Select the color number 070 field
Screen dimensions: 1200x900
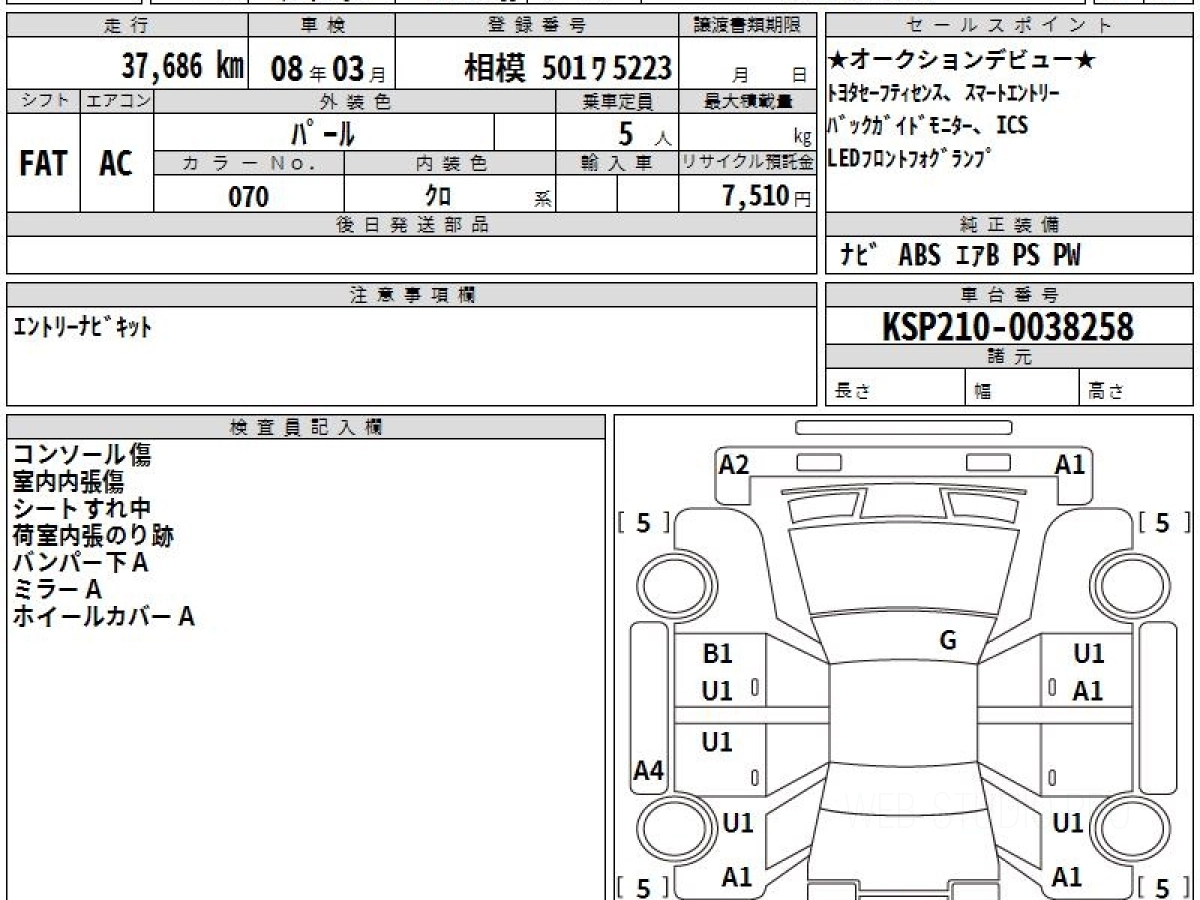point(249,196)
